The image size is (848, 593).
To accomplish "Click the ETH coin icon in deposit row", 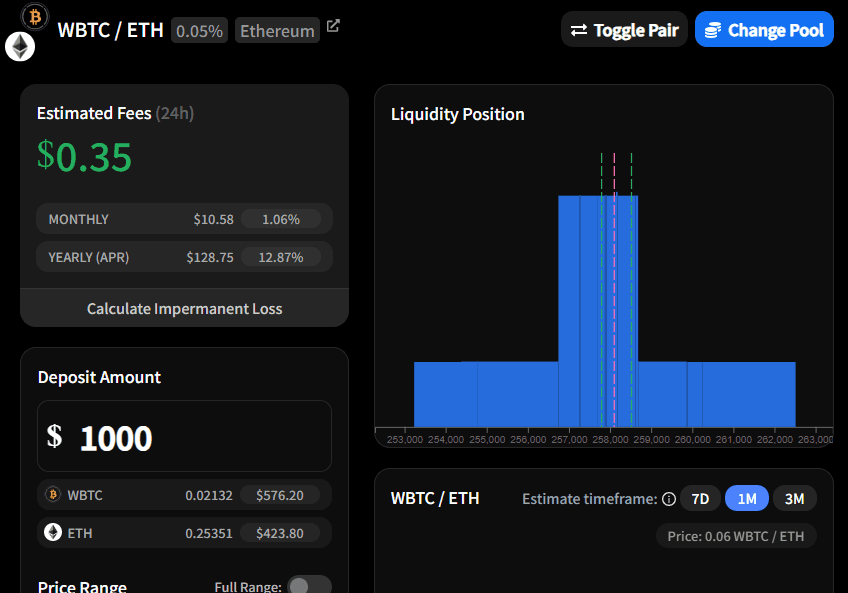I will click(x=53, y=532).
